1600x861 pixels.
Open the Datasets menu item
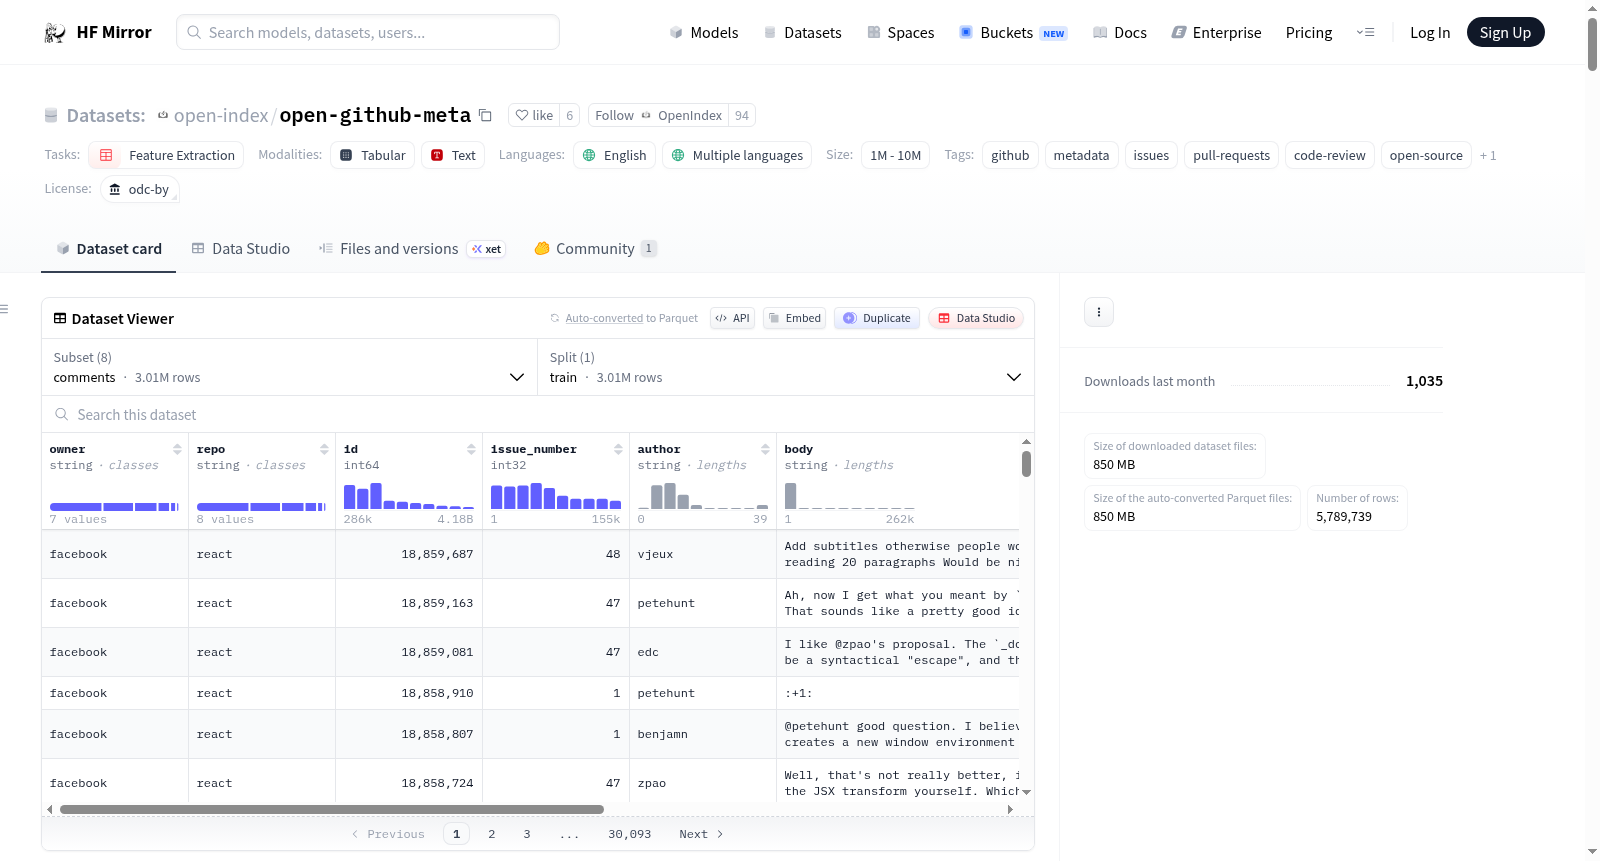[x=802, y=33]
